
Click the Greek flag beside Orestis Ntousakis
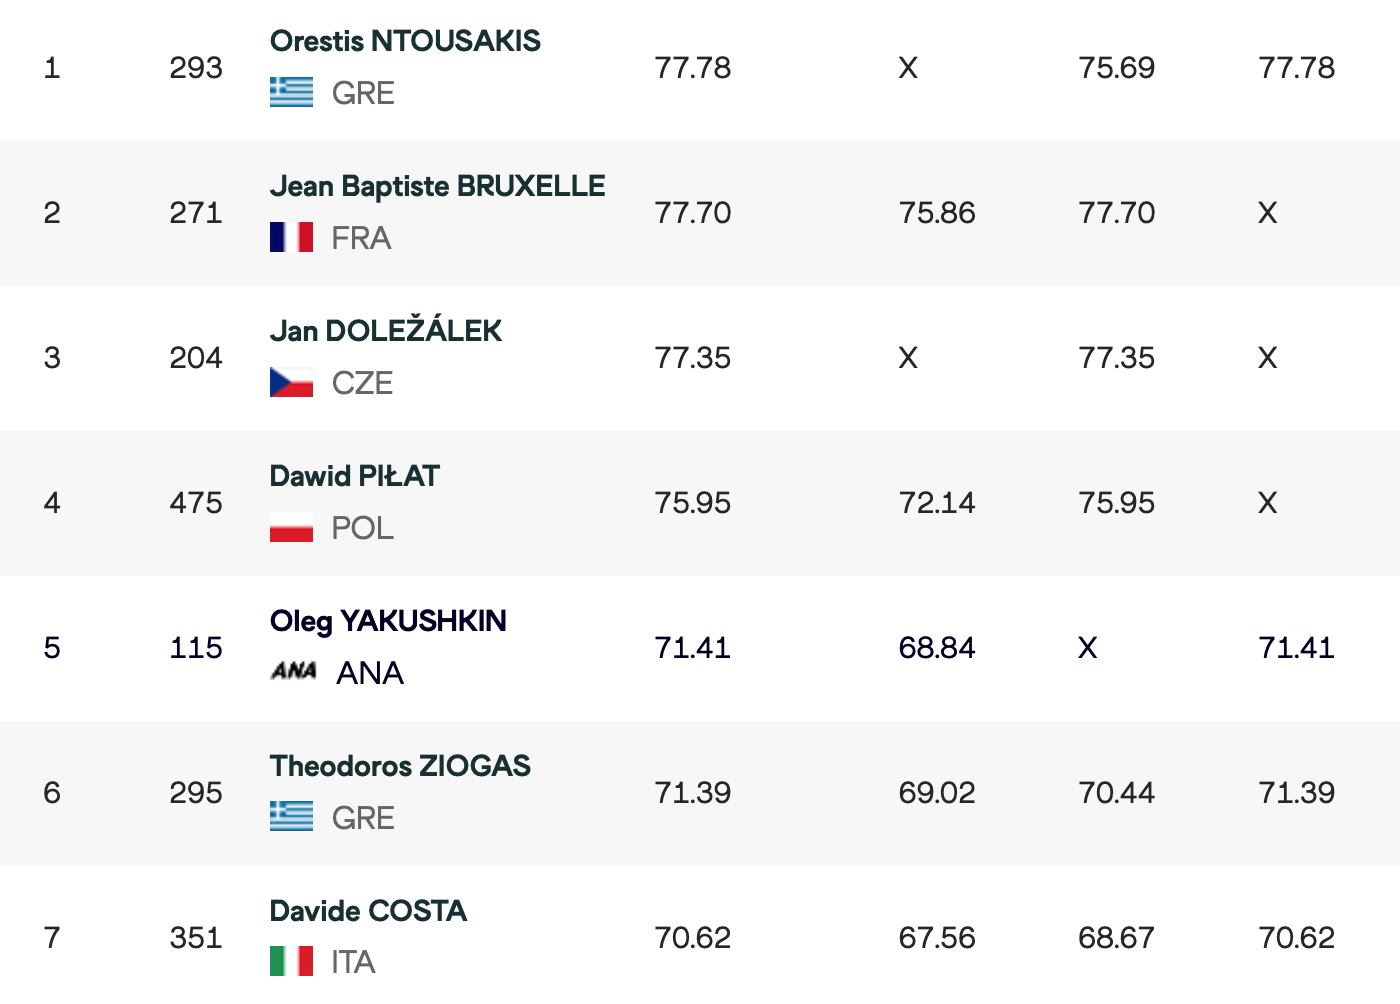(x=291, y=93)
